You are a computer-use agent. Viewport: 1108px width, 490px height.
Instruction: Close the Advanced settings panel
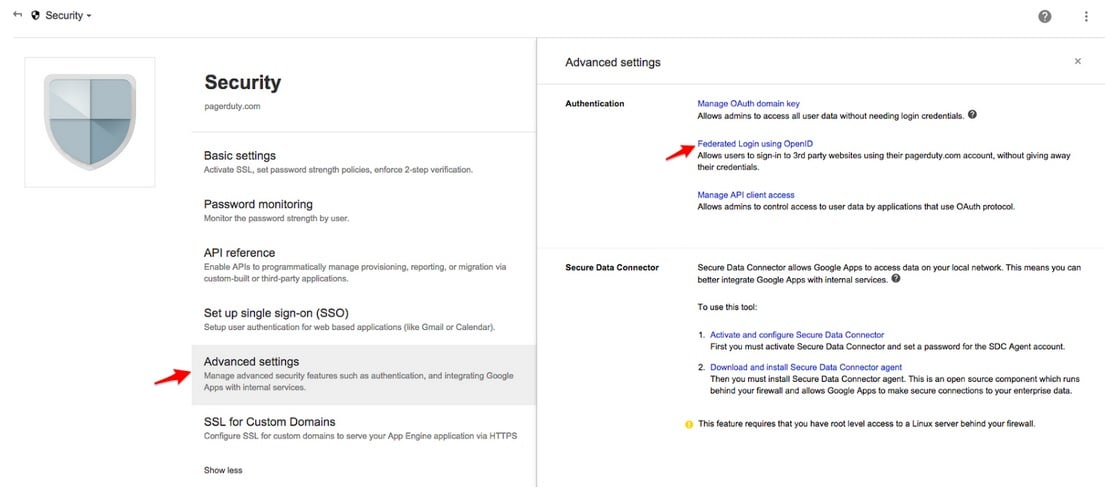pyautogui.click(x=1077, y=61)
